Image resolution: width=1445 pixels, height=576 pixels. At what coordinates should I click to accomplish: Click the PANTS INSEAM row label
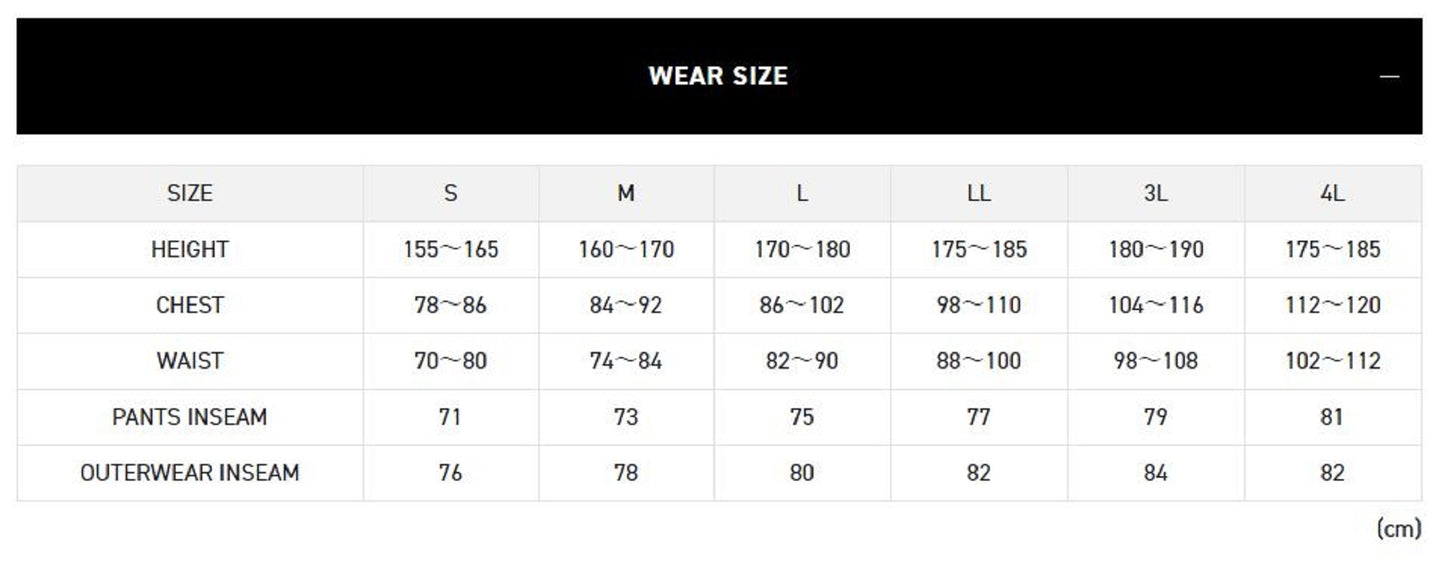(190, 417)
